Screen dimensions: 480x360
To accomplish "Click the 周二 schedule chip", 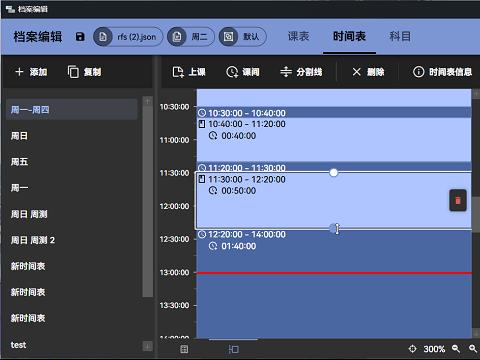I will click(x=191, y=37).
